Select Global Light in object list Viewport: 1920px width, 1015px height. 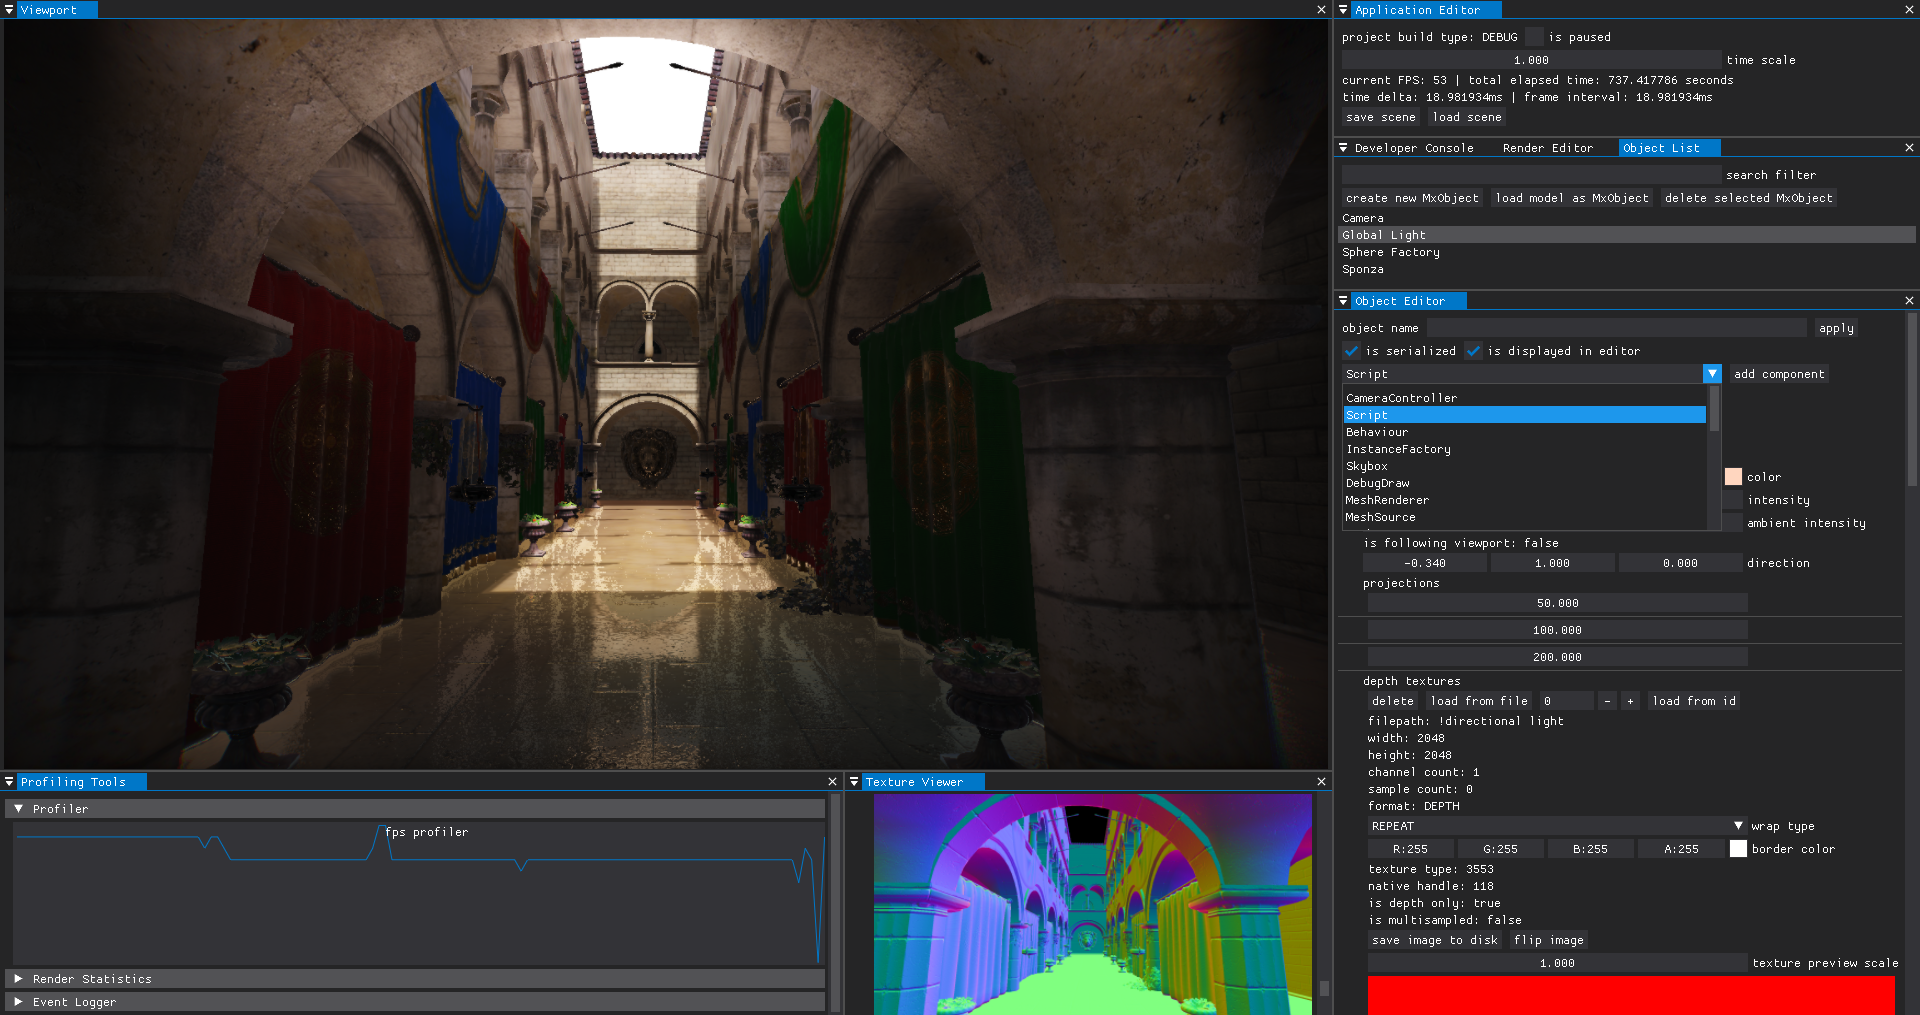pyautogui.click(x=1626, y=235)
